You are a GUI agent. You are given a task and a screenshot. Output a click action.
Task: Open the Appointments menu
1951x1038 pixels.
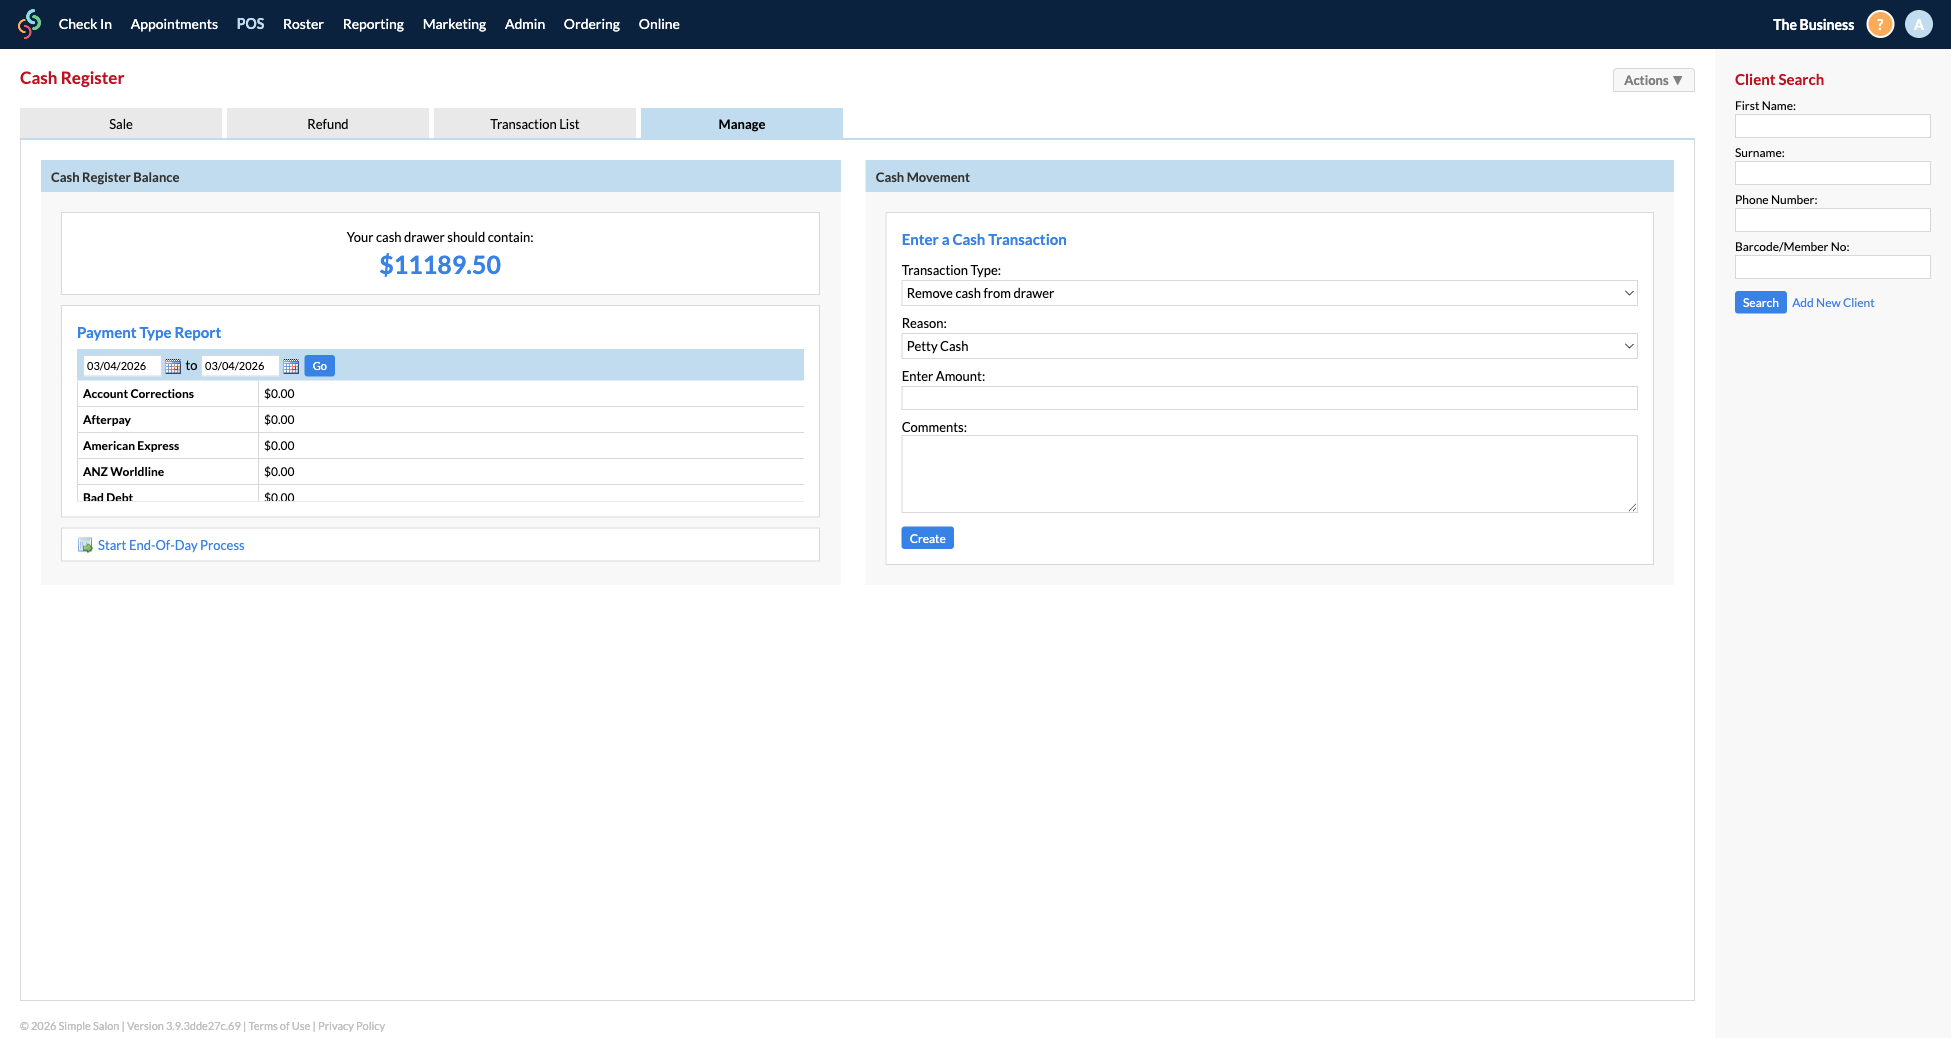pos(174,24)
